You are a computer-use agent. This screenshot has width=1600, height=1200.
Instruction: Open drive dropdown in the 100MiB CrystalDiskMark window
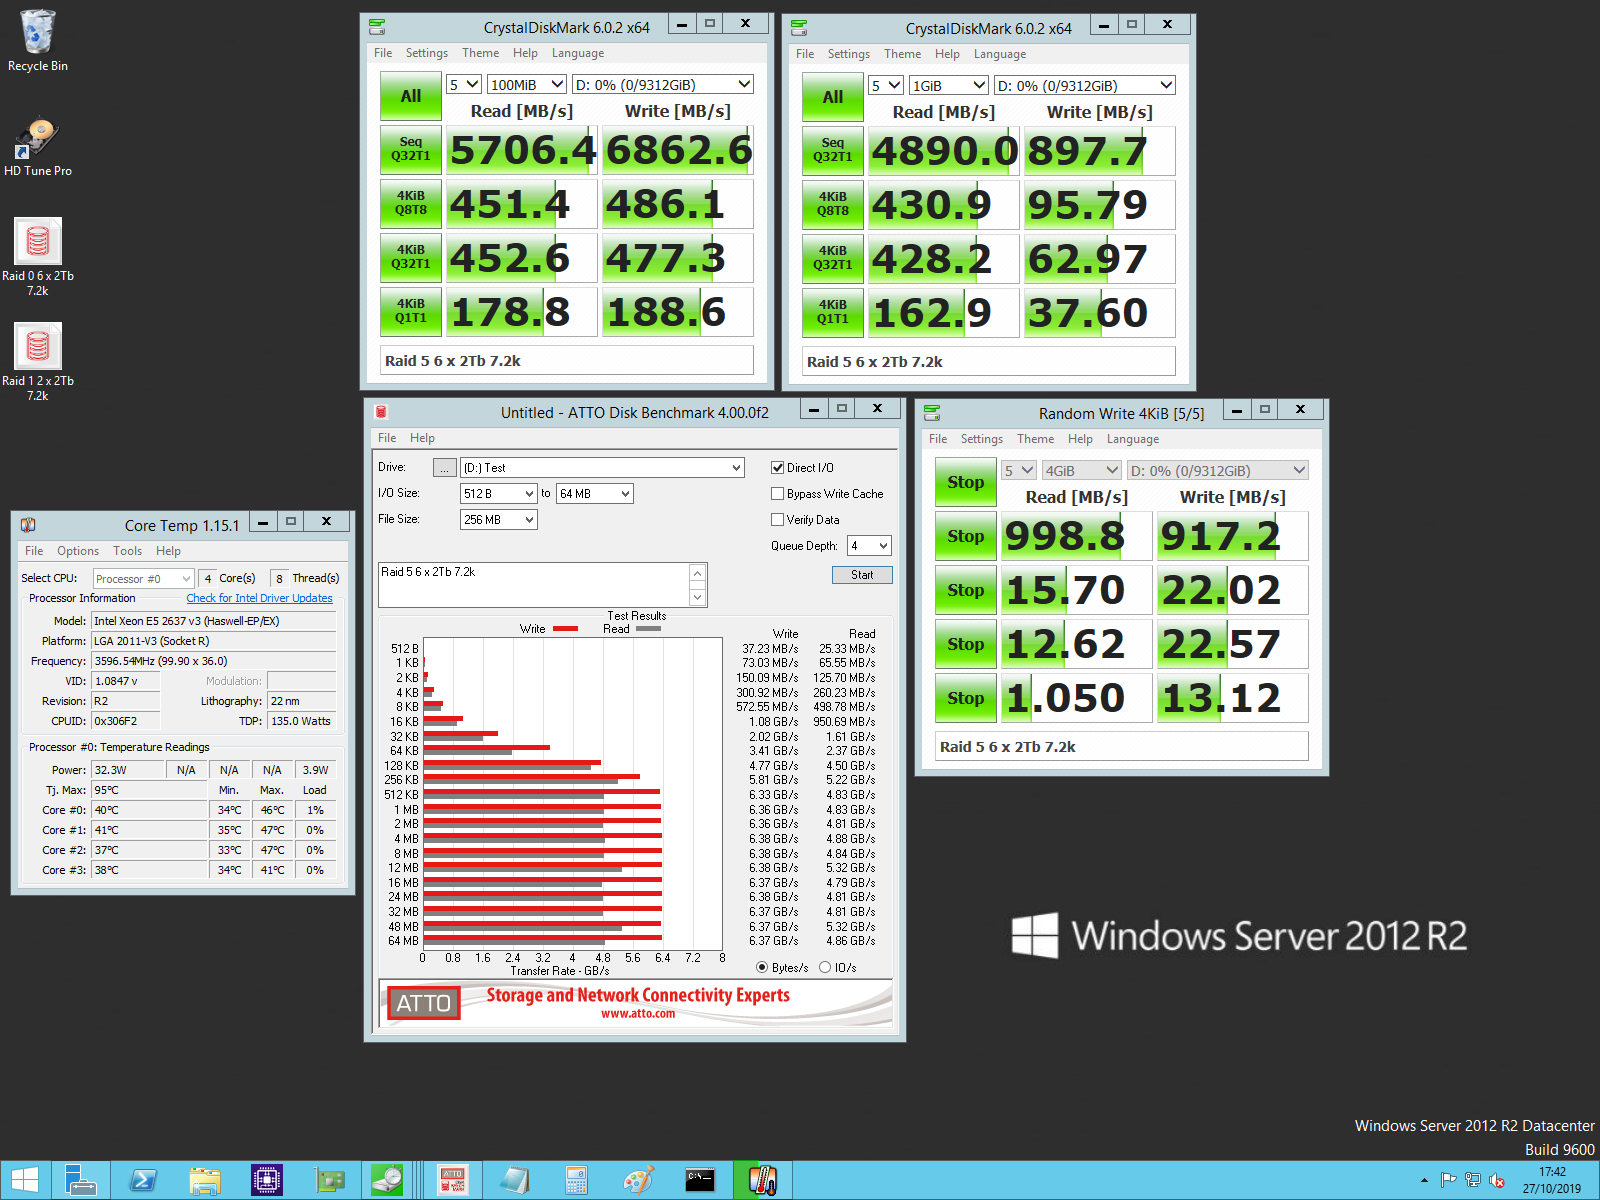pos(662,84)
